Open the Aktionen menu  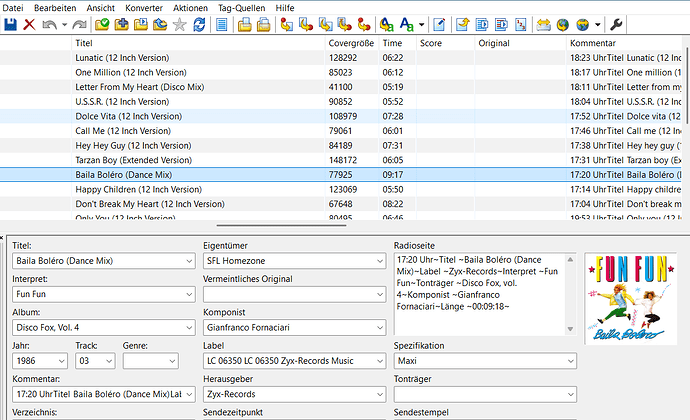pyautogui.click(x=190, y=8)
